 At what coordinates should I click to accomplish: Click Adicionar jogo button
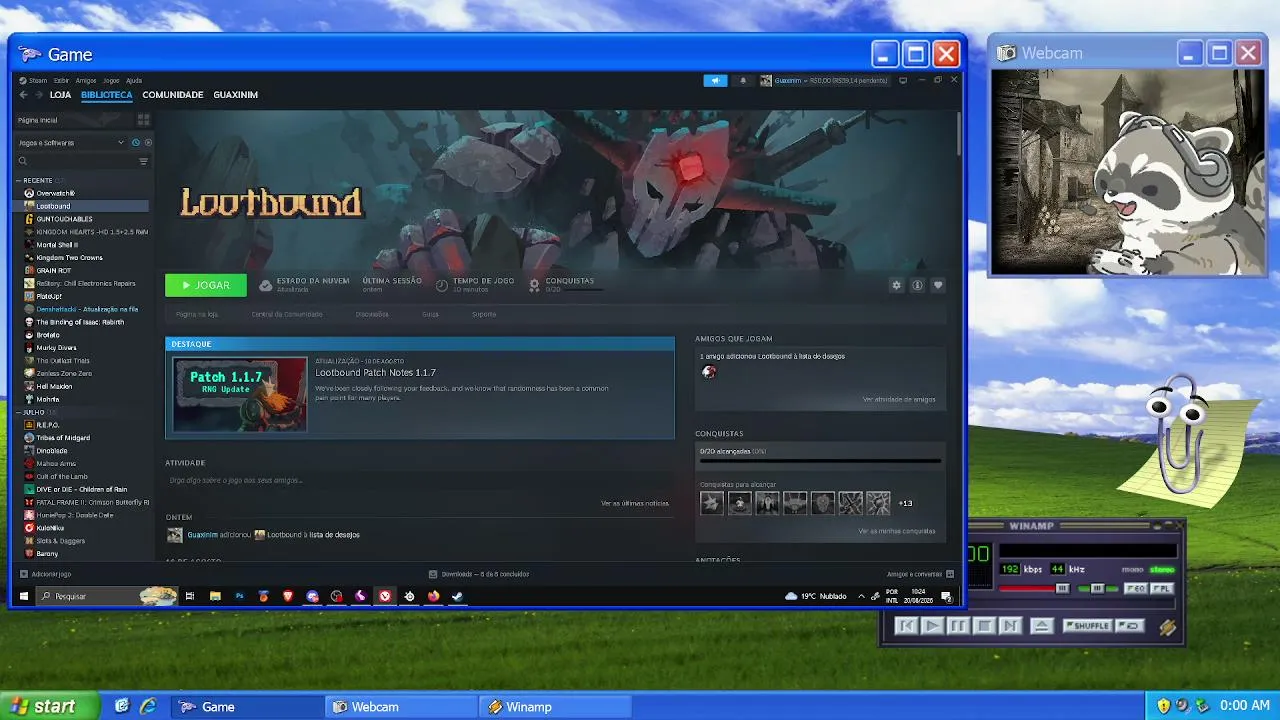(46, 574)
